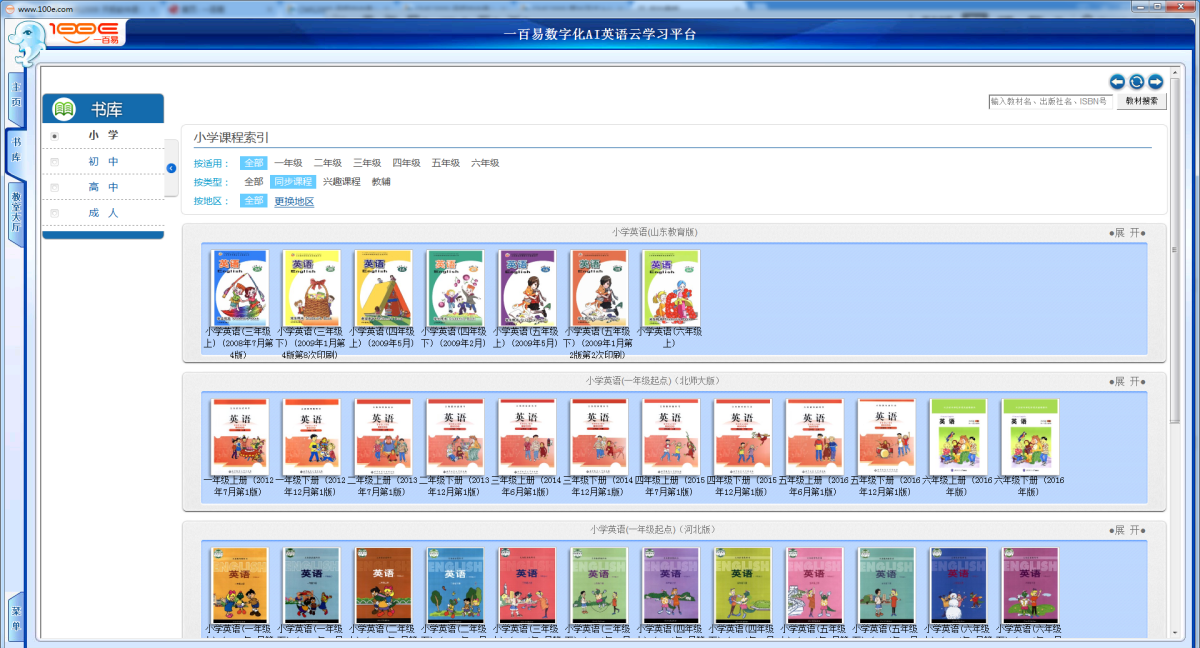The image size is (1200, 648).
Task: Expand the 河北版 book section
Action: (x=1127, y=529)
